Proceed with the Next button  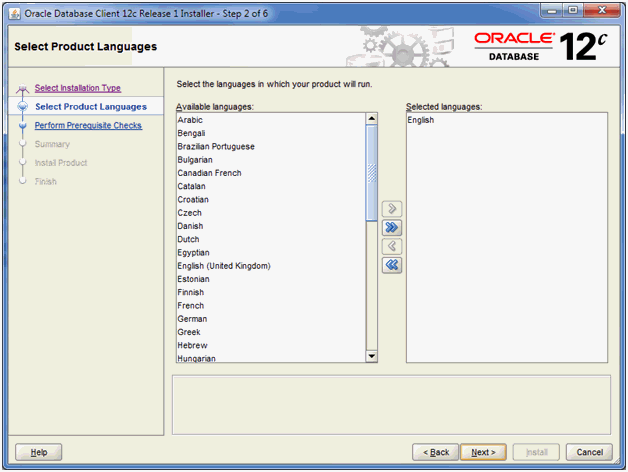(x=483, y=452)
